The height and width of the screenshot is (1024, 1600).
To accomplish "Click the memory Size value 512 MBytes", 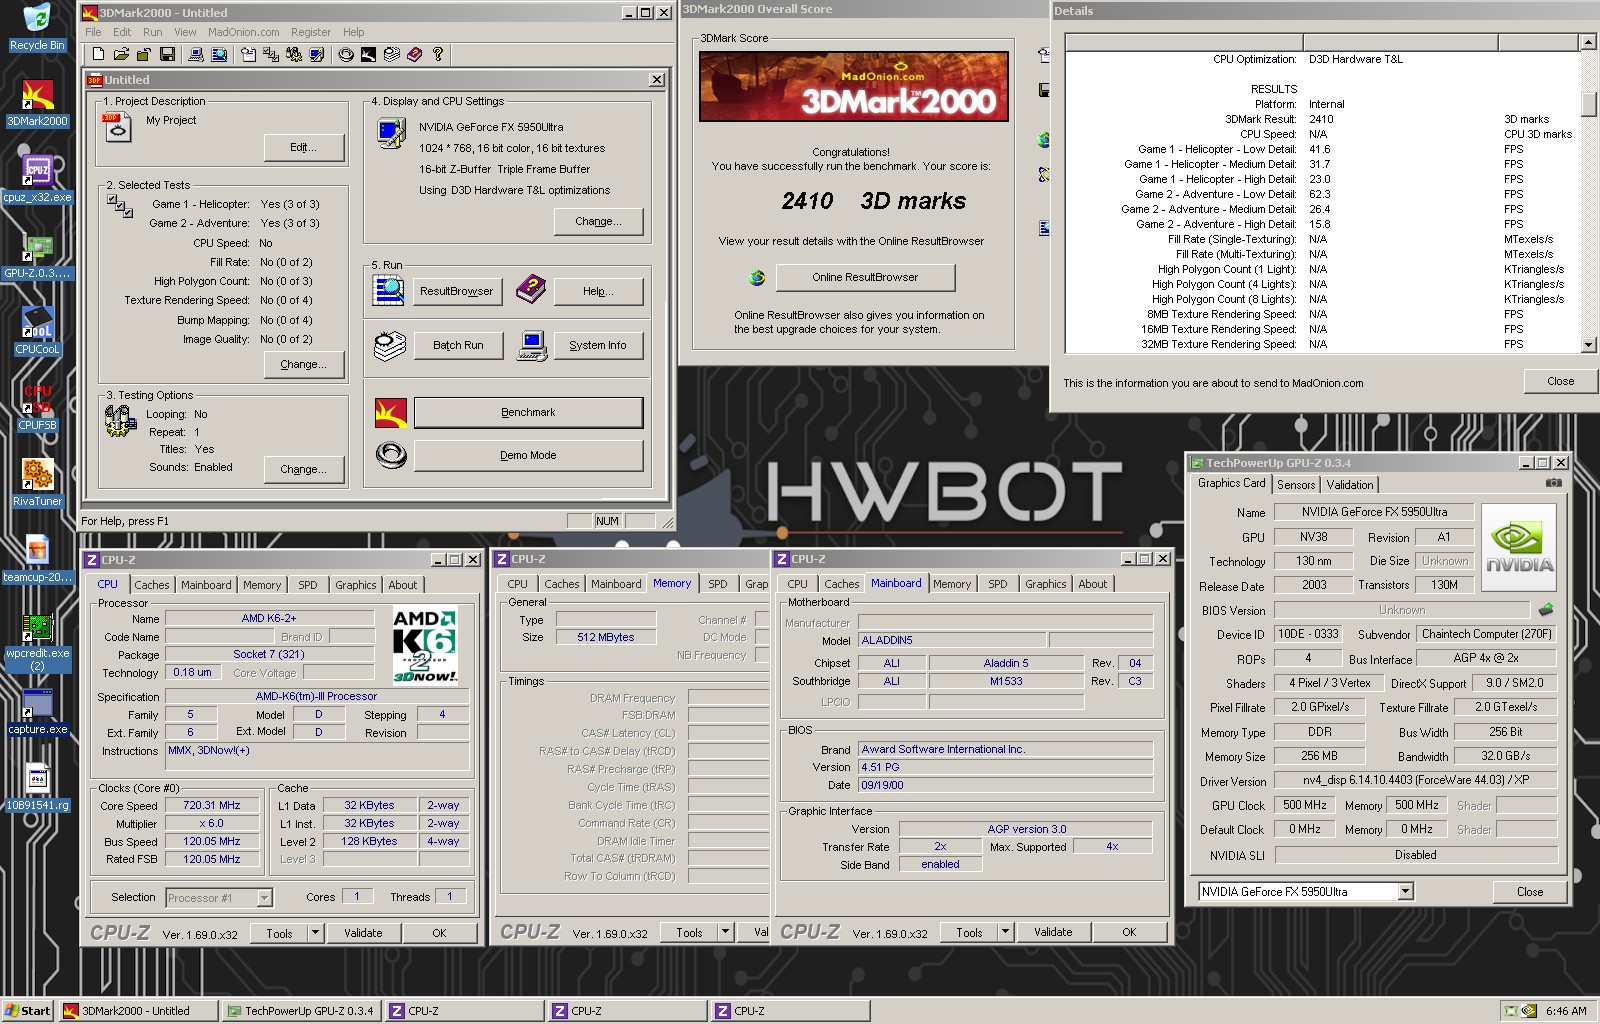I will coord(606,637).
